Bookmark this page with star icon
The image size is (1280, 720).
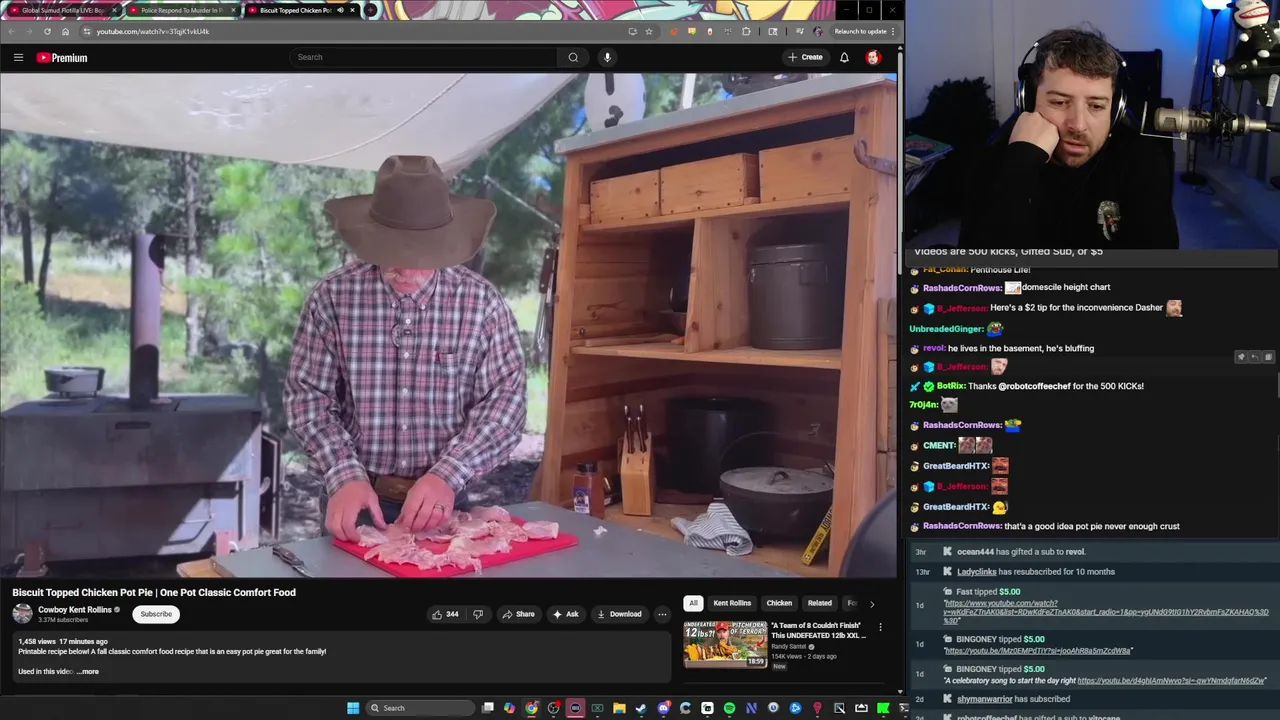point(649,31)
